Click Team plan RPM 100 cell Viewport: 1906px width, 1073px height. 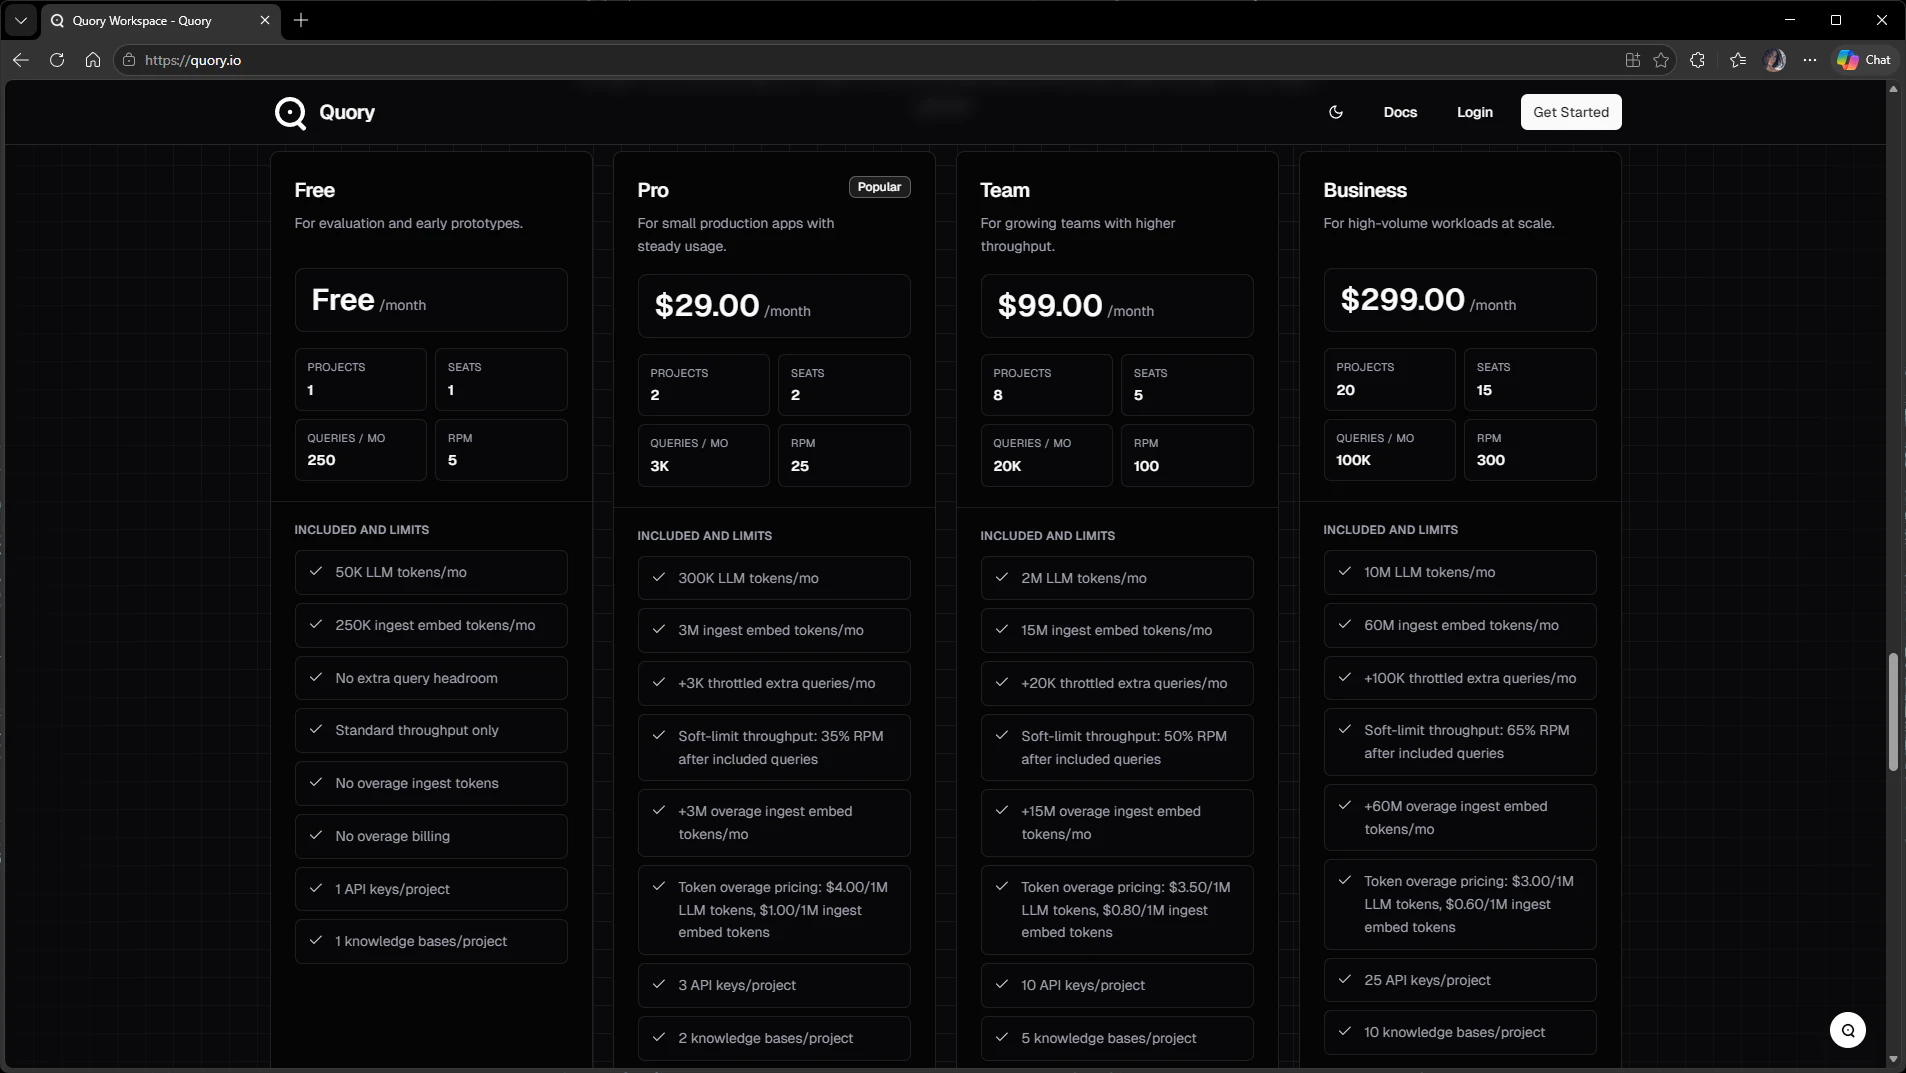tap(1187, 455)
